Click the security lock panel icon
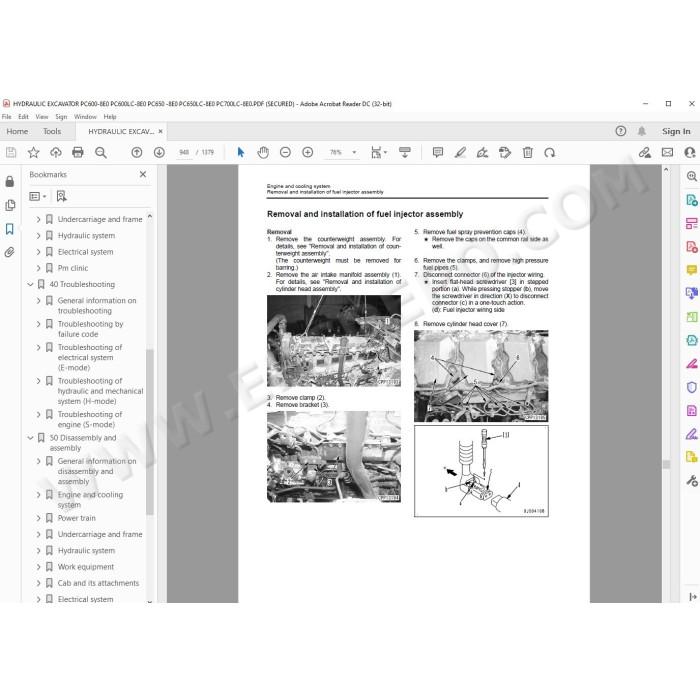This screenshot has width=700, height=700. click(x=9, y=181)
